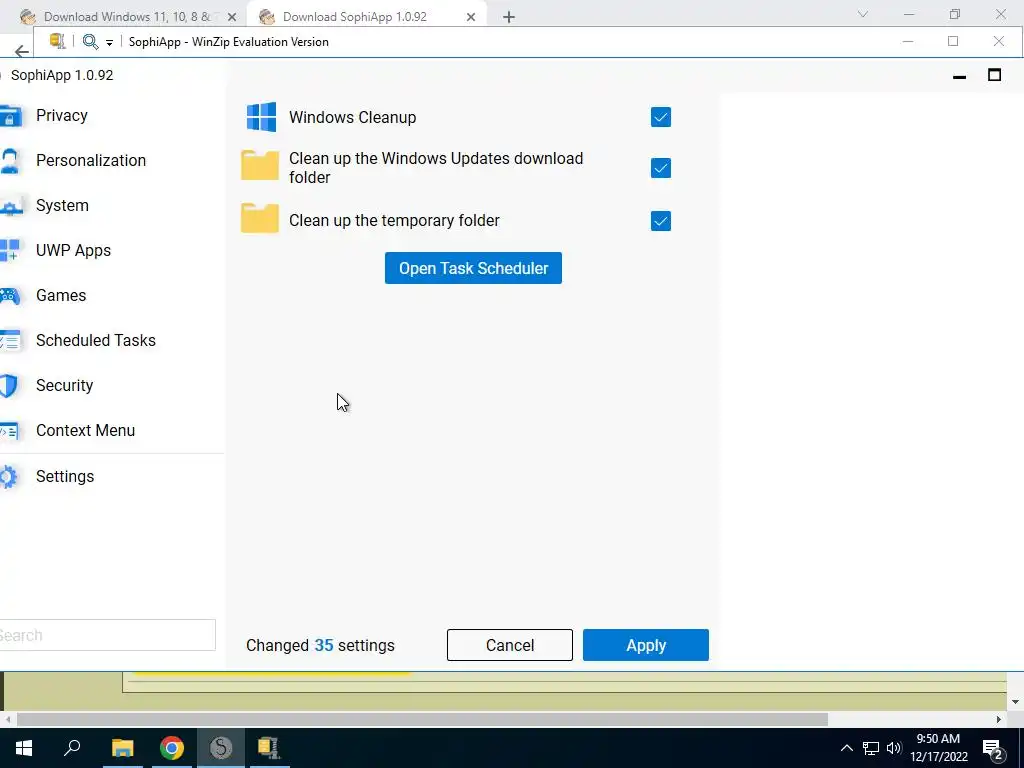
Task: Maximize the SophiApp window
Action: 994,75
